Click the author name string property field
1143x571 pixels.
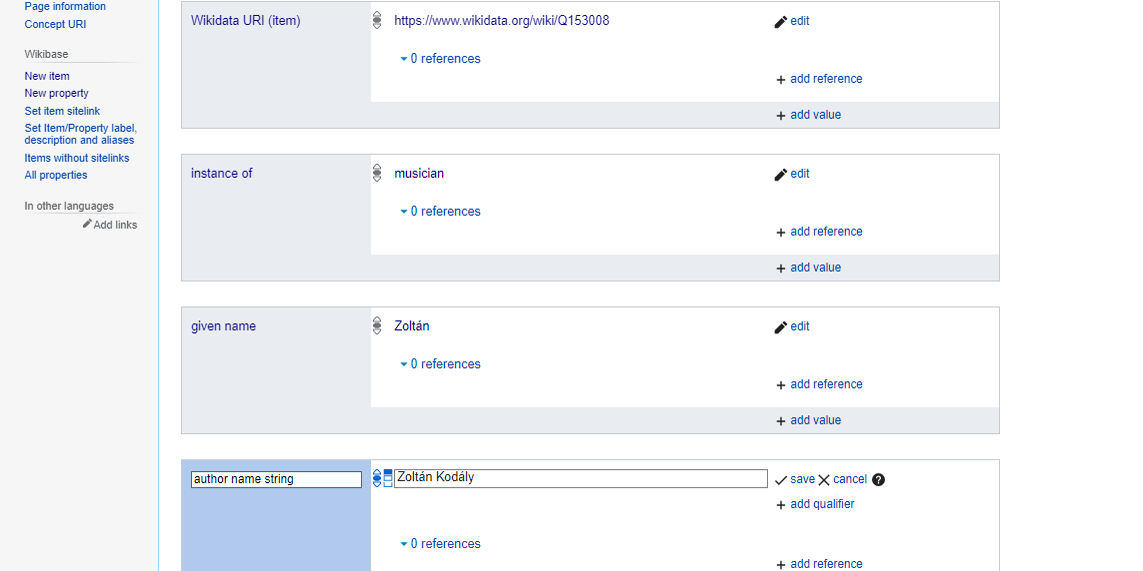(276, 480)
